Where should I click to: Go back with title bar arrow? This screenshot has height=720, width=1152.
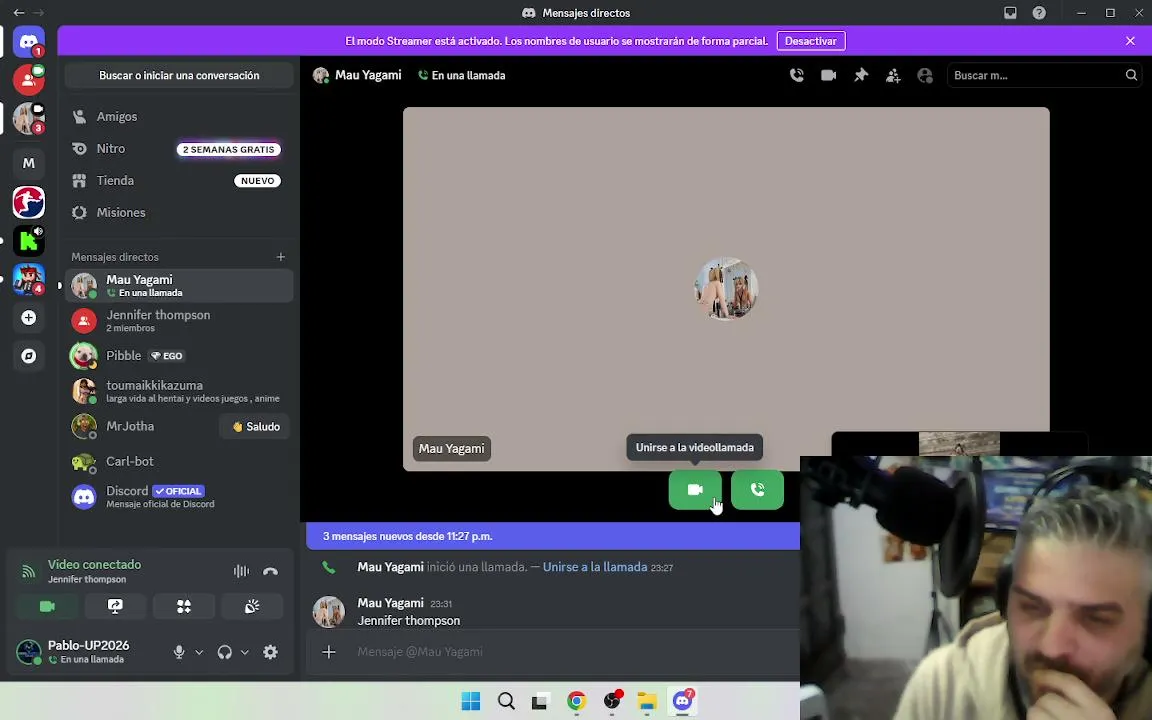click(x=18, y=12)
